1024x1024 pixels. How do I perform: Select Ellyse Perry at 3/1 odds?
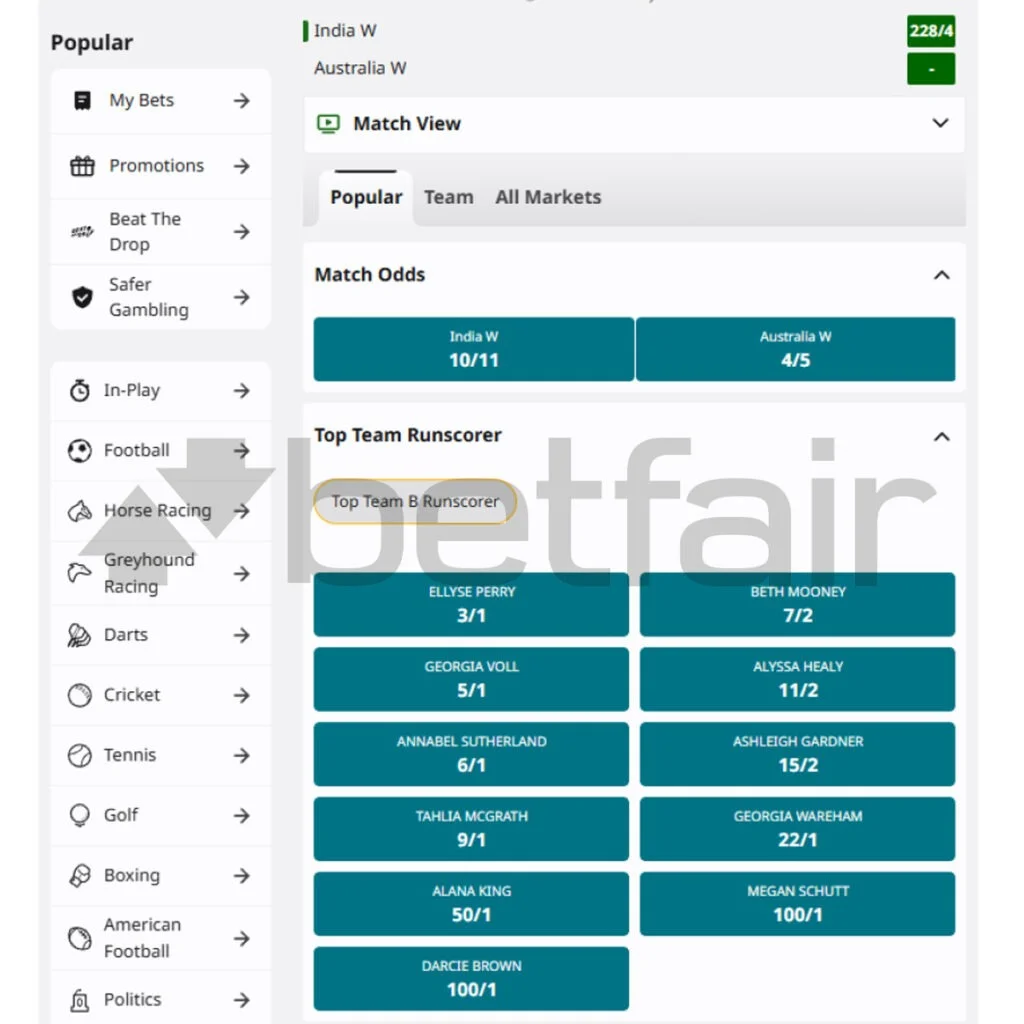471,604
